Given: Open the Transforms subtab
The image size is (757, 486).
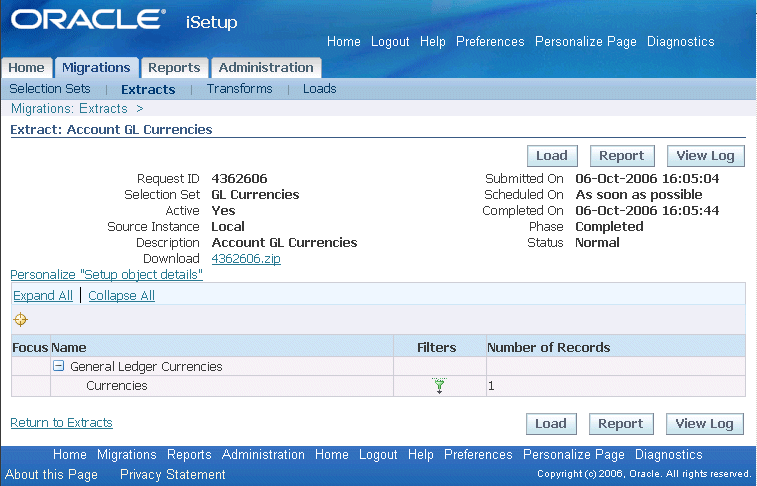Looking at the screenshot, I should 239,89.
